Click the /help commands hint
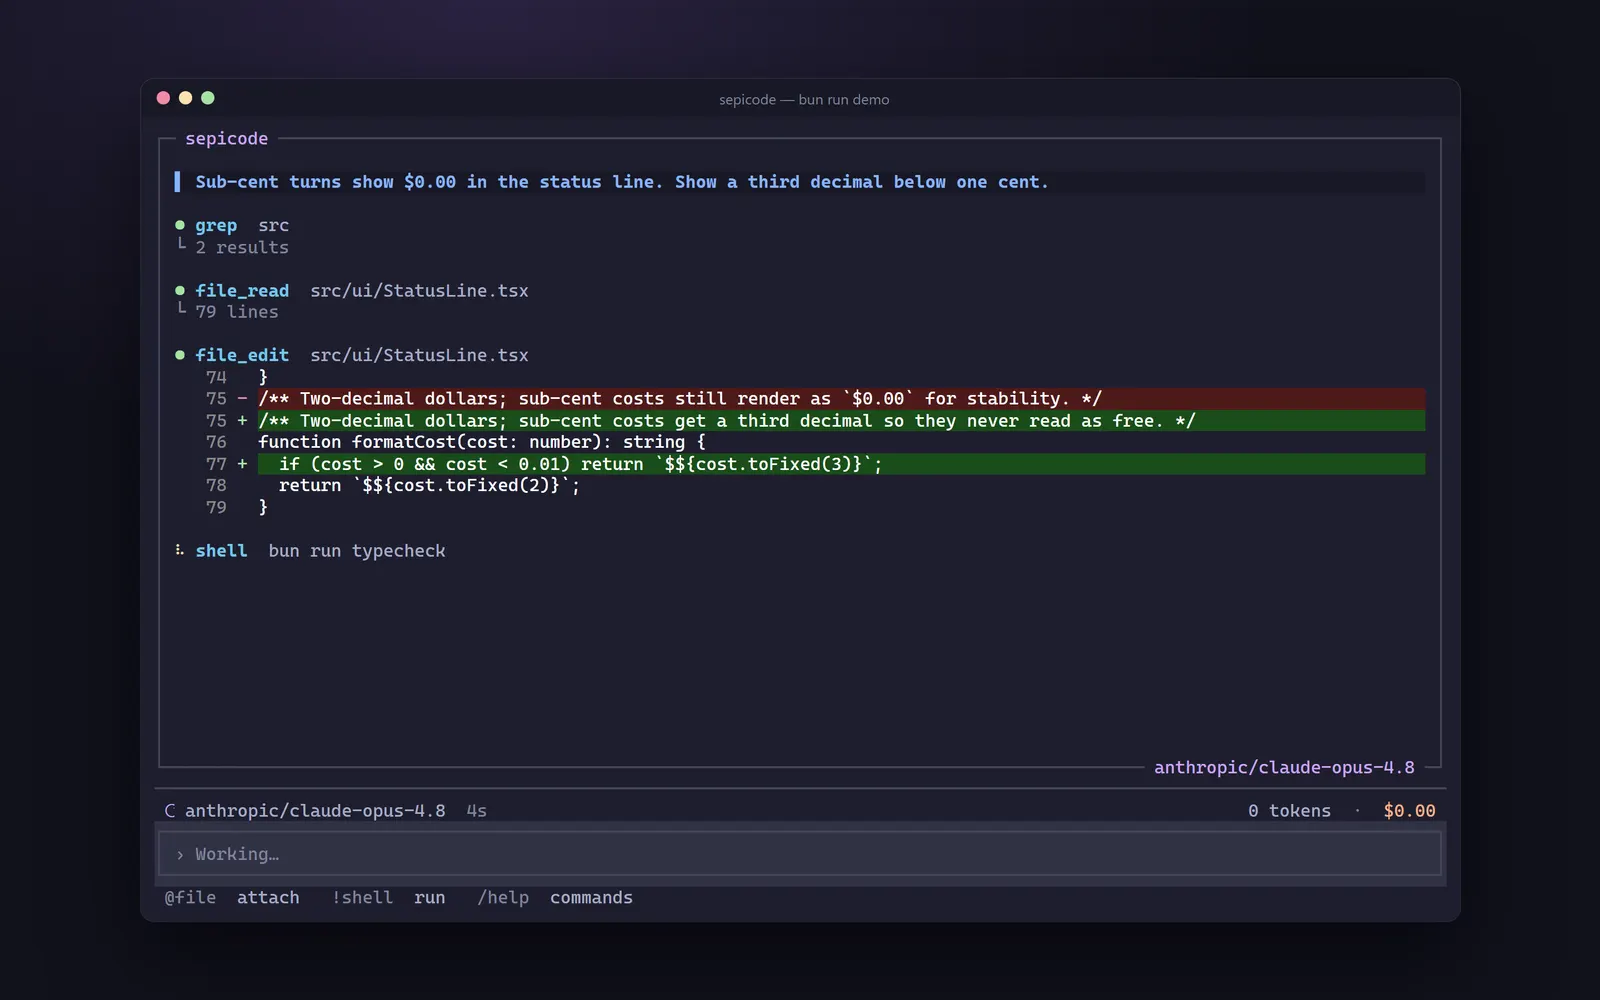The height and width of the screenshot is (1000, 1600). coord(555,898)
